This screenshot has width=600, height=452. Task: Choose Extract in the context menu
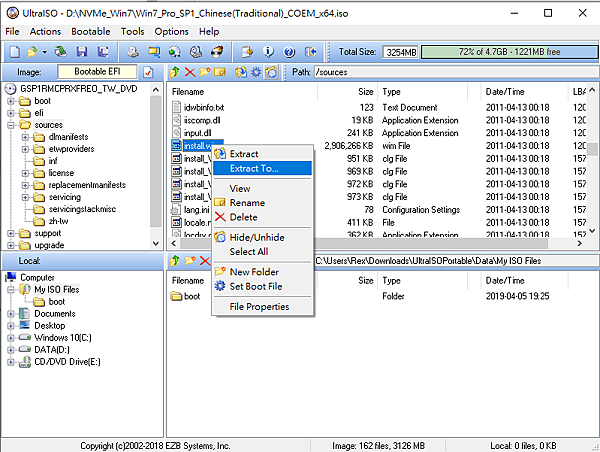(x=262, y=154)
